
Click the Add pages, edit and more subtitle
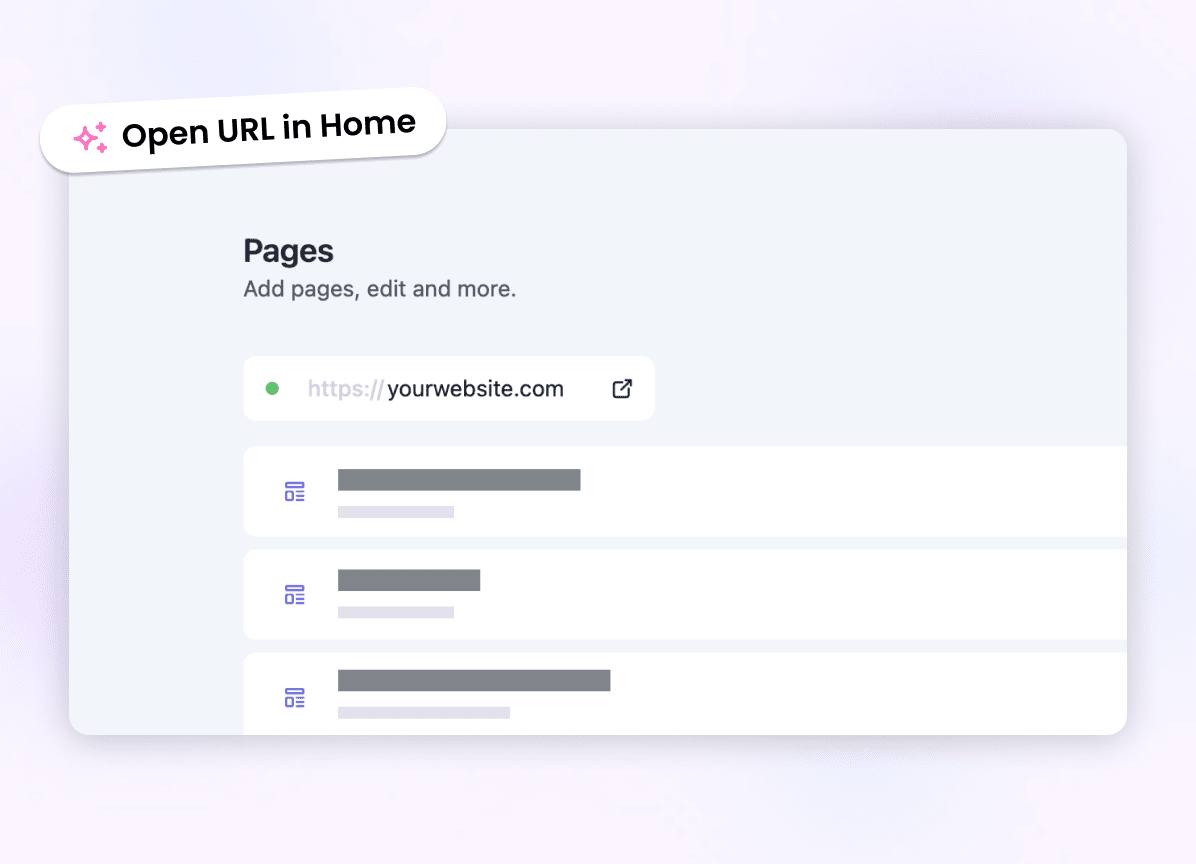coord(380,289)
